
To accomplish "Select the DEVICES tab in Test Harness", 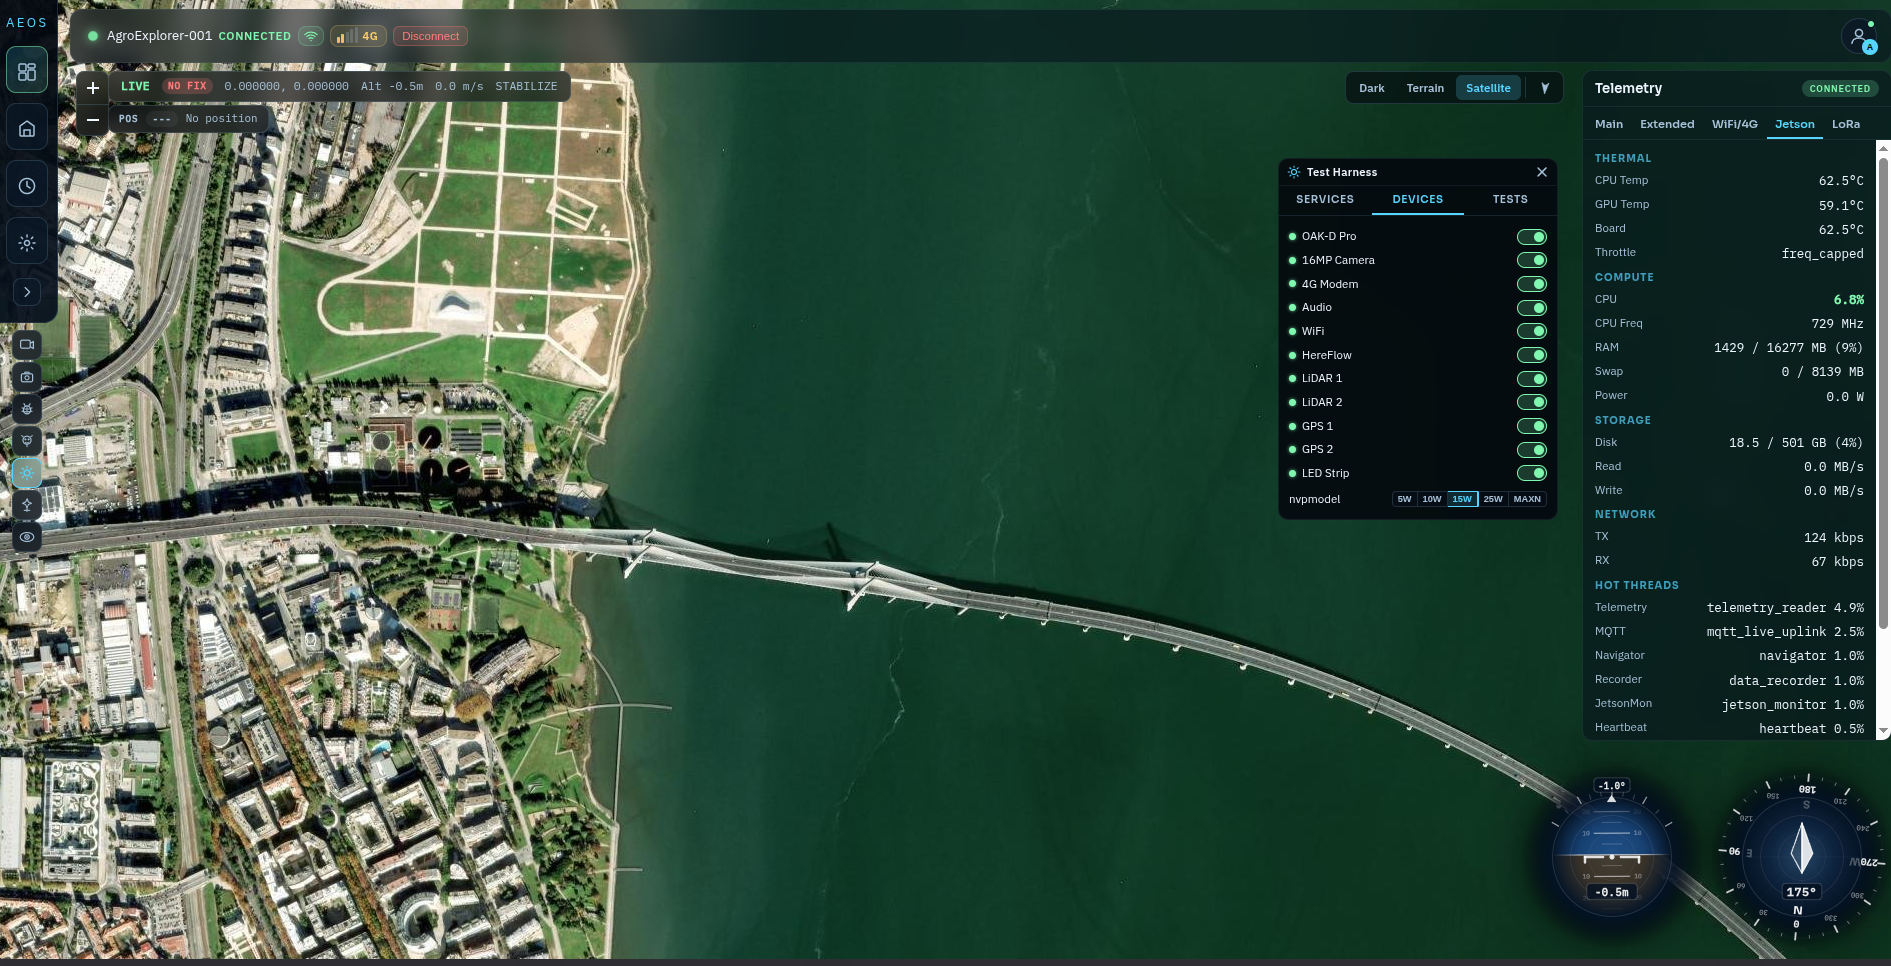I will pos(1417,199).
